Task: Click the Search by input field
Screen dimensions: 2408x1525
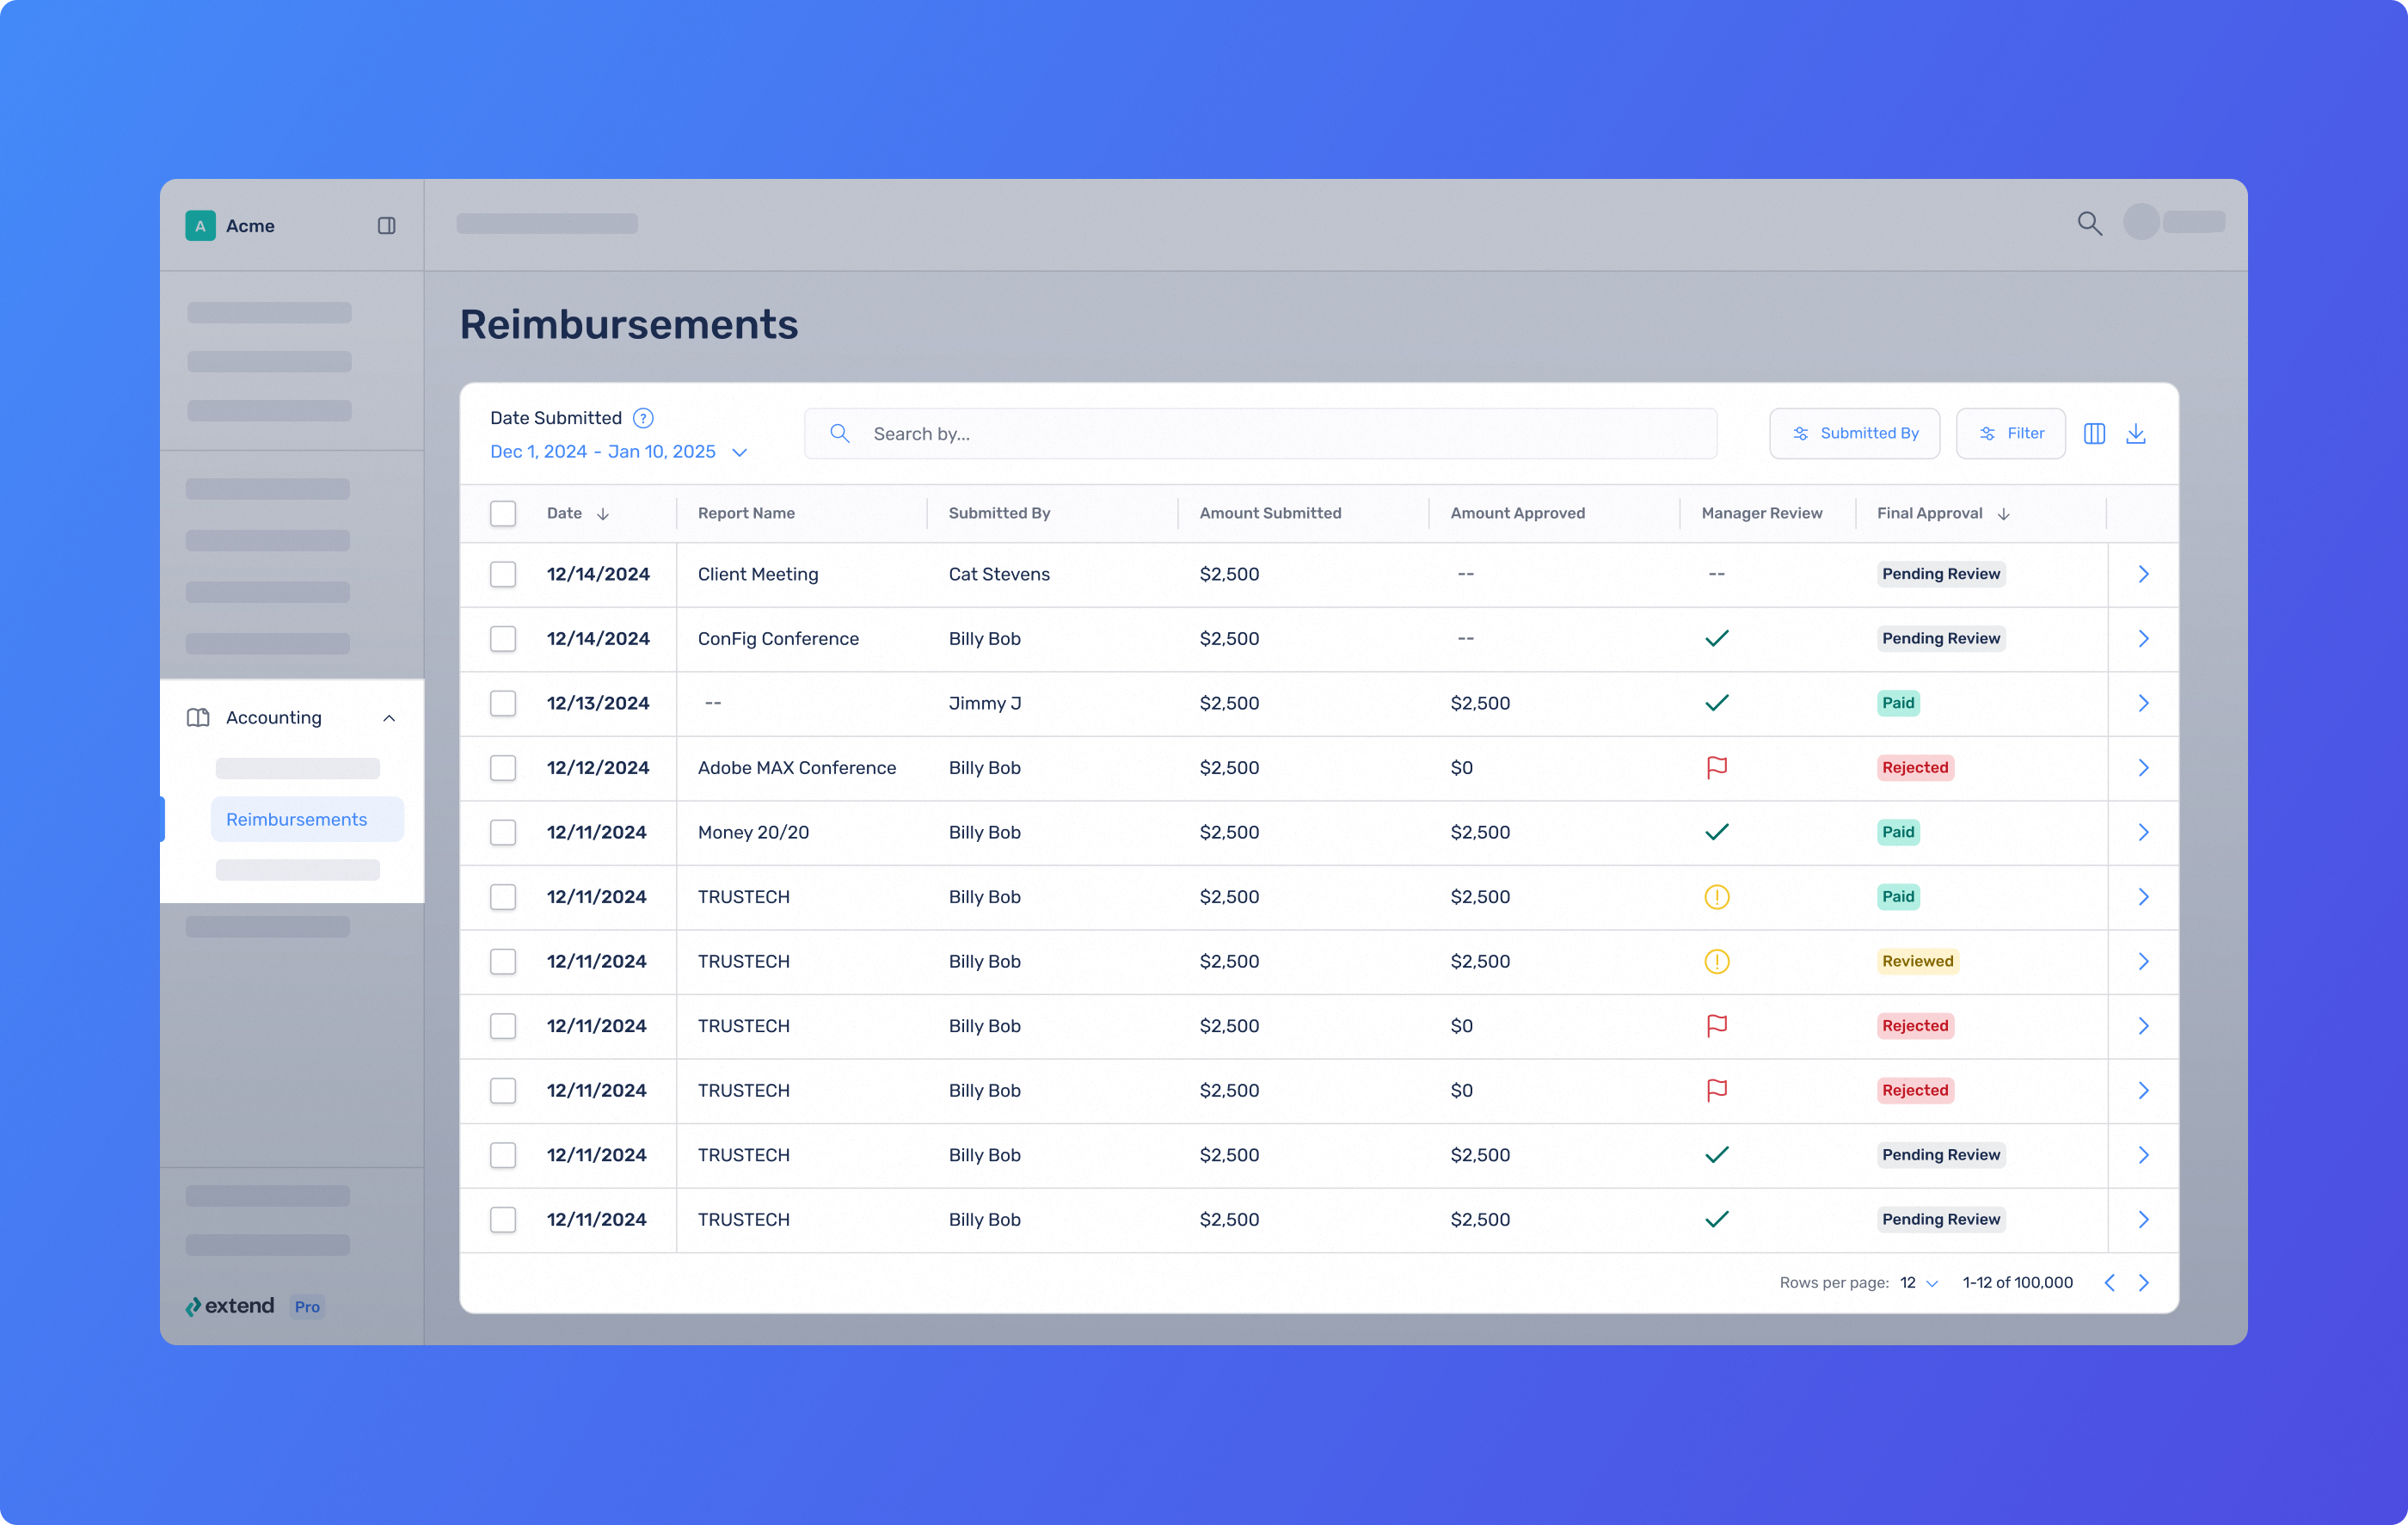Action: tap(1260, 434)
